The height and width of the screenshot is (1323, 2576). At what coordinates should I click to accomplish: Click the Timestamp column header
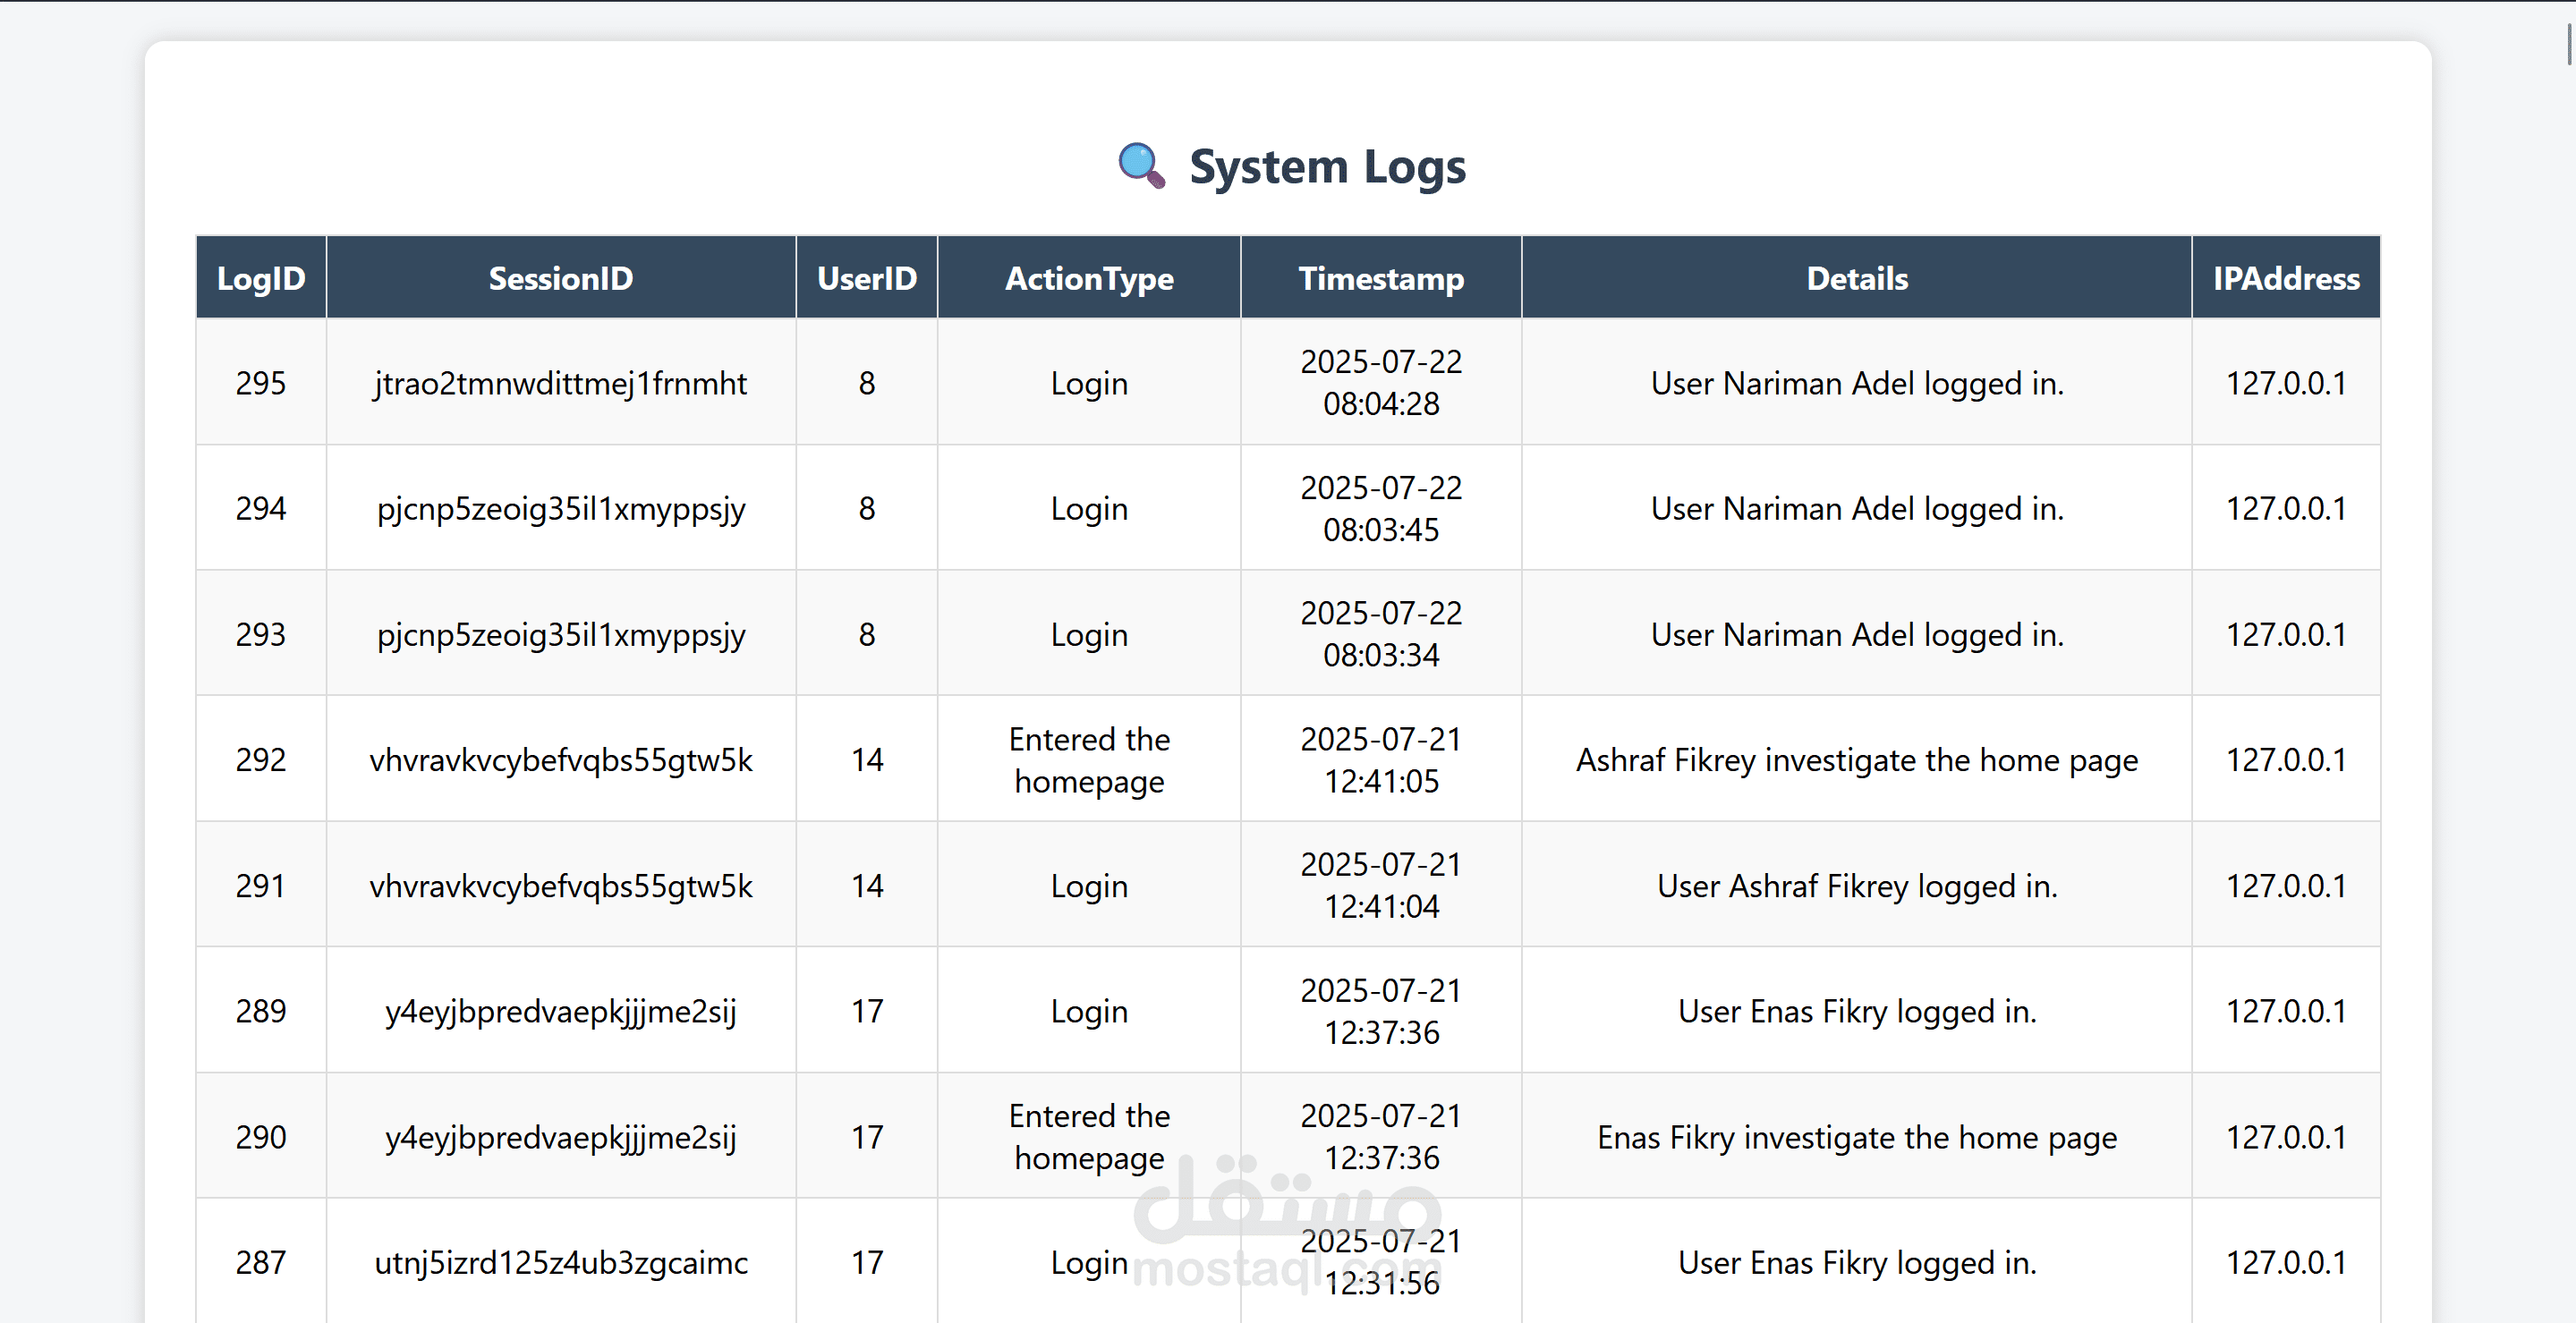point(1381,278)
